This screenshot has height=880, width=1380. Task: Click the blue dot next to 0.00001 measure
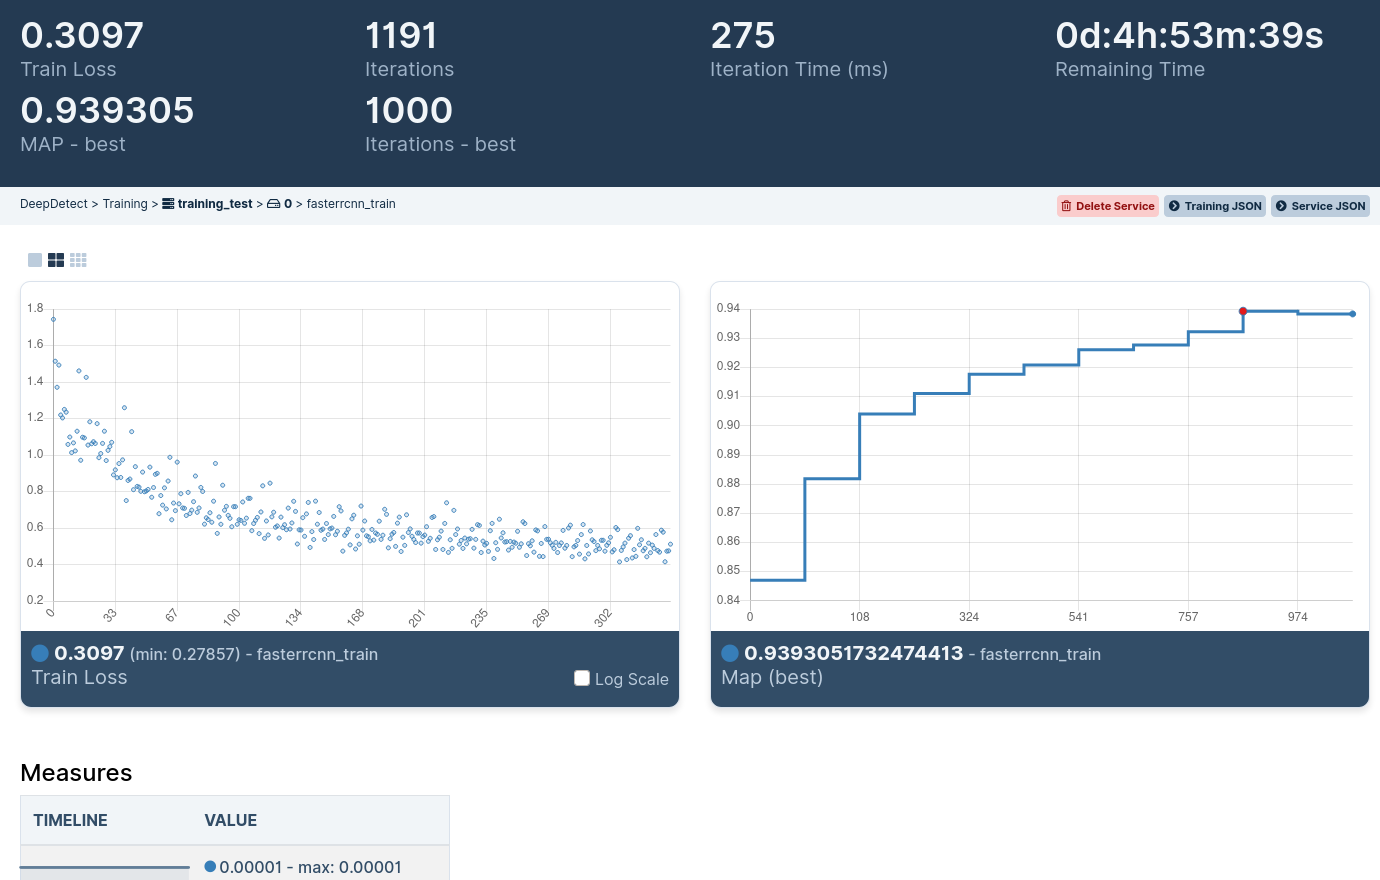tap(210, 866)
